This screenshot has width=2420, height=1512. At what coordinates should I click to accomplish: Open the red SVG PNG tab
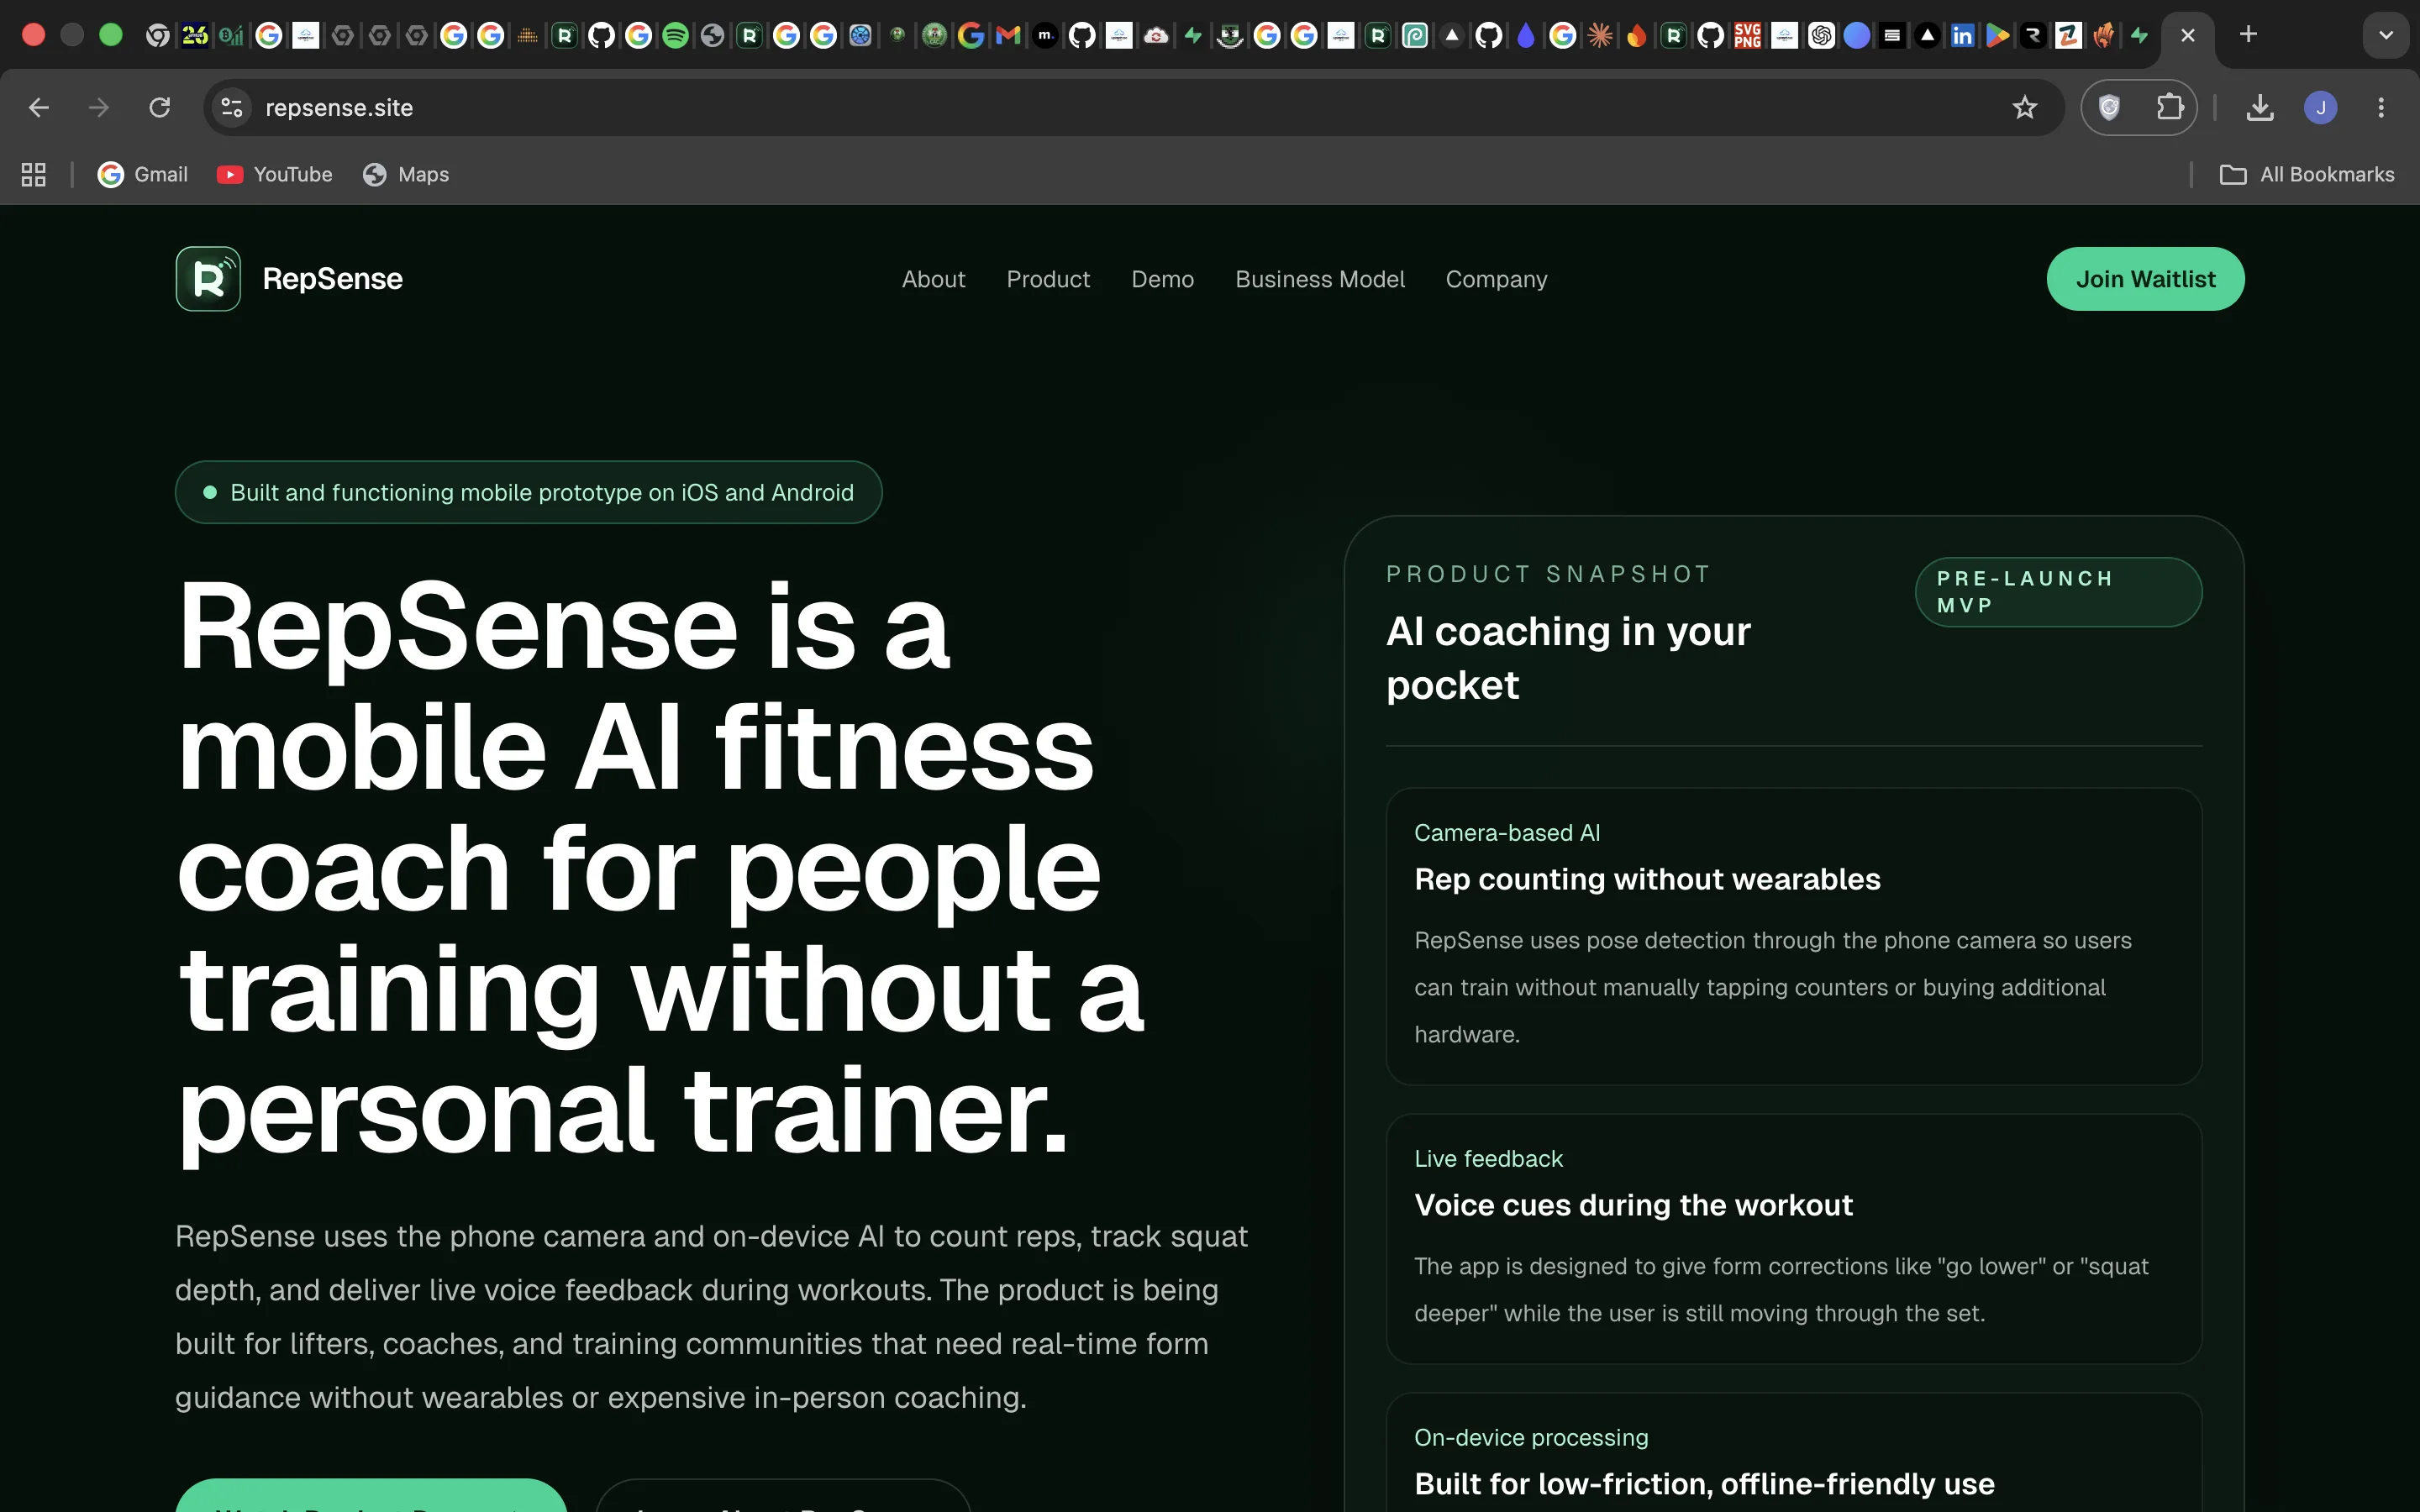click(1747, 36)
